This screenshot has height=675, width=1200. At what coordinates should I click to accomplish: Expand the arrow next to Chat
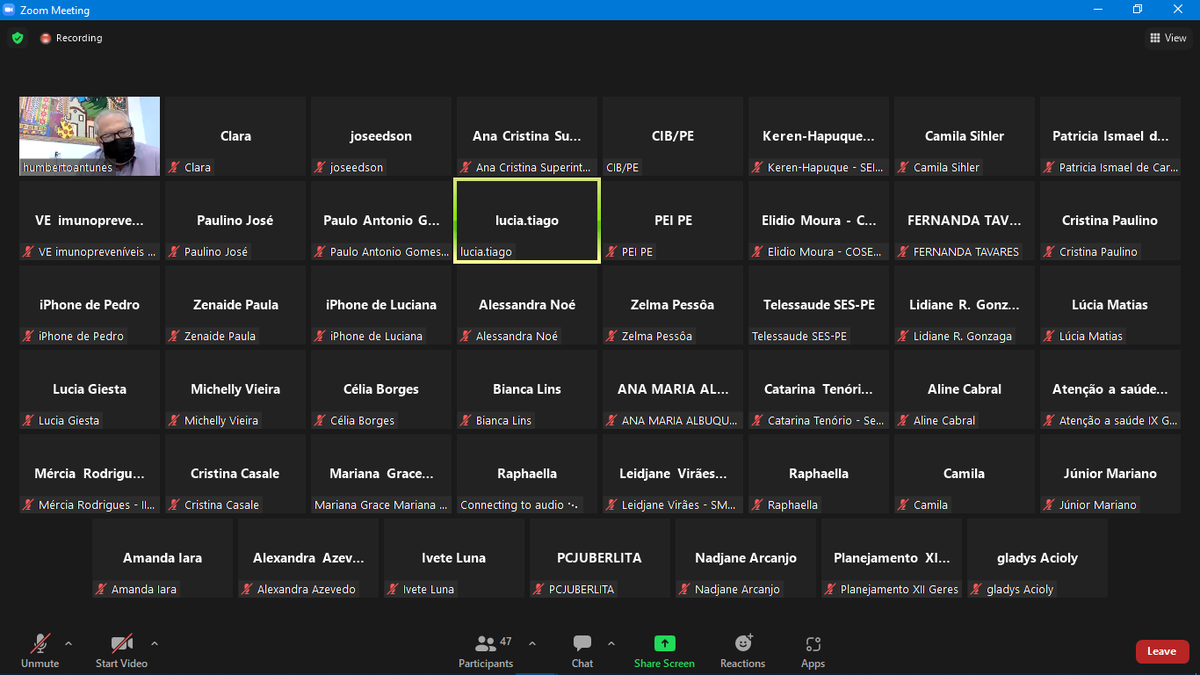(x=611, y=643)
